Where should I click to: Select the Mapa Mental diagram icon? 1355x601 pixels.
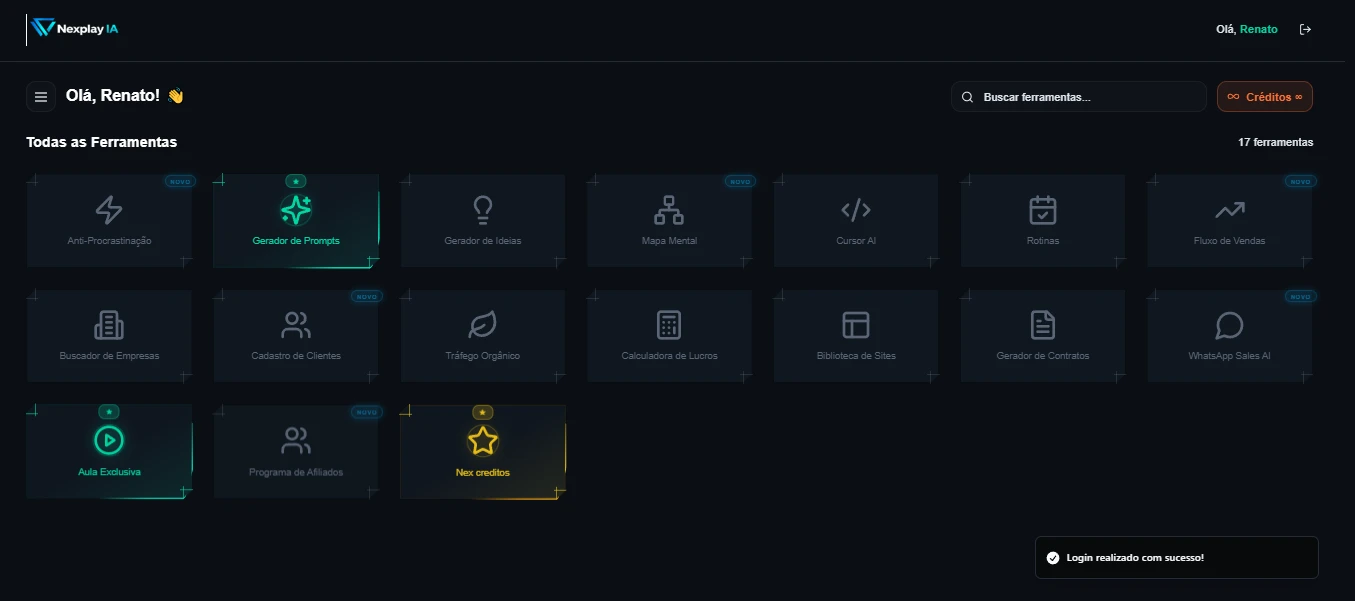(669, 210)
